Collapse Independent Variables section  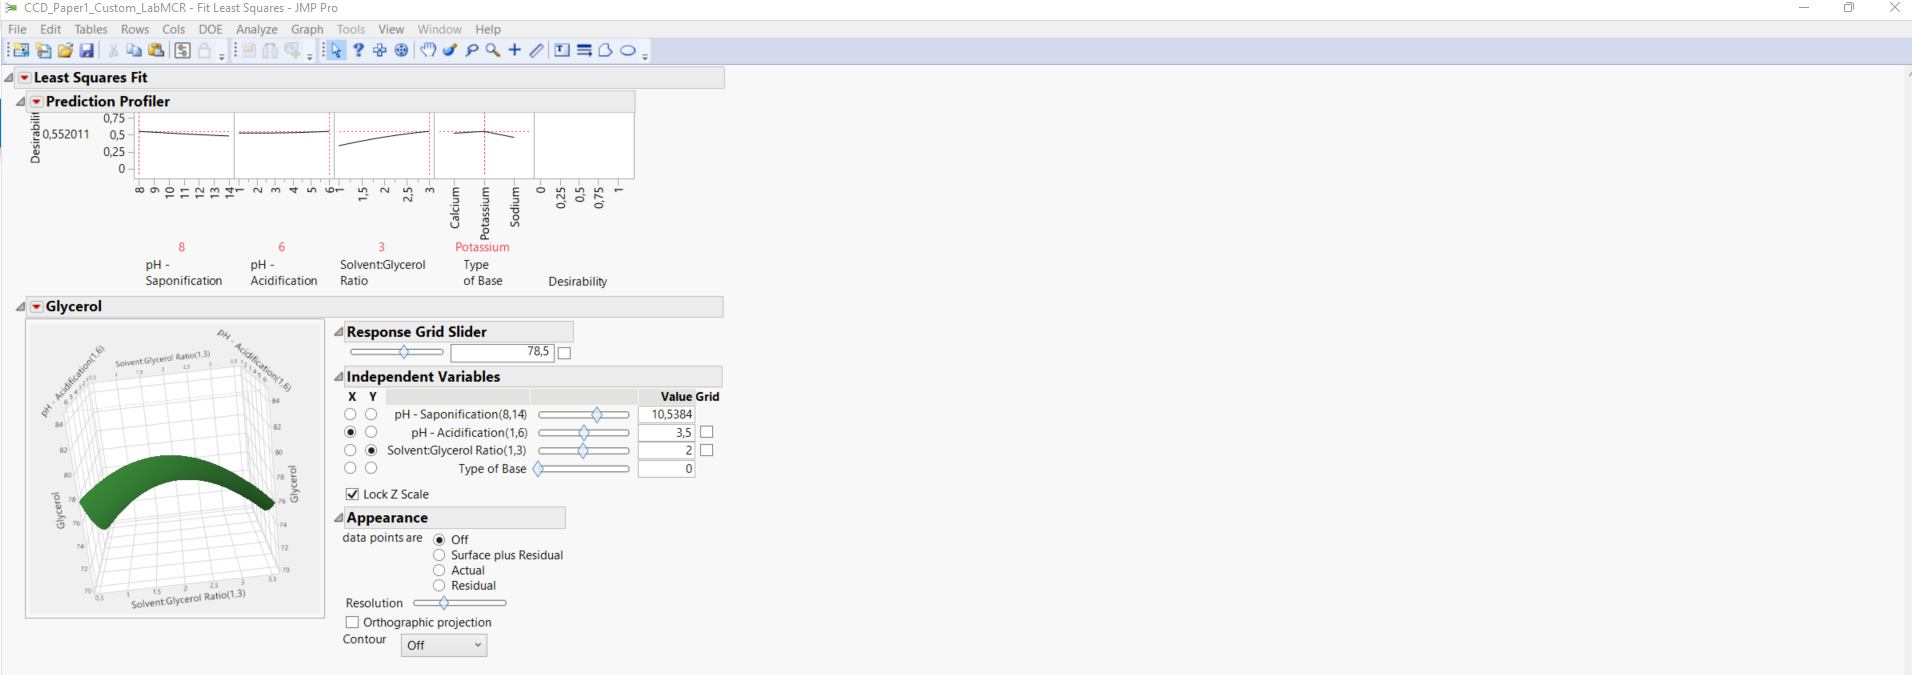tap(339, 376)
